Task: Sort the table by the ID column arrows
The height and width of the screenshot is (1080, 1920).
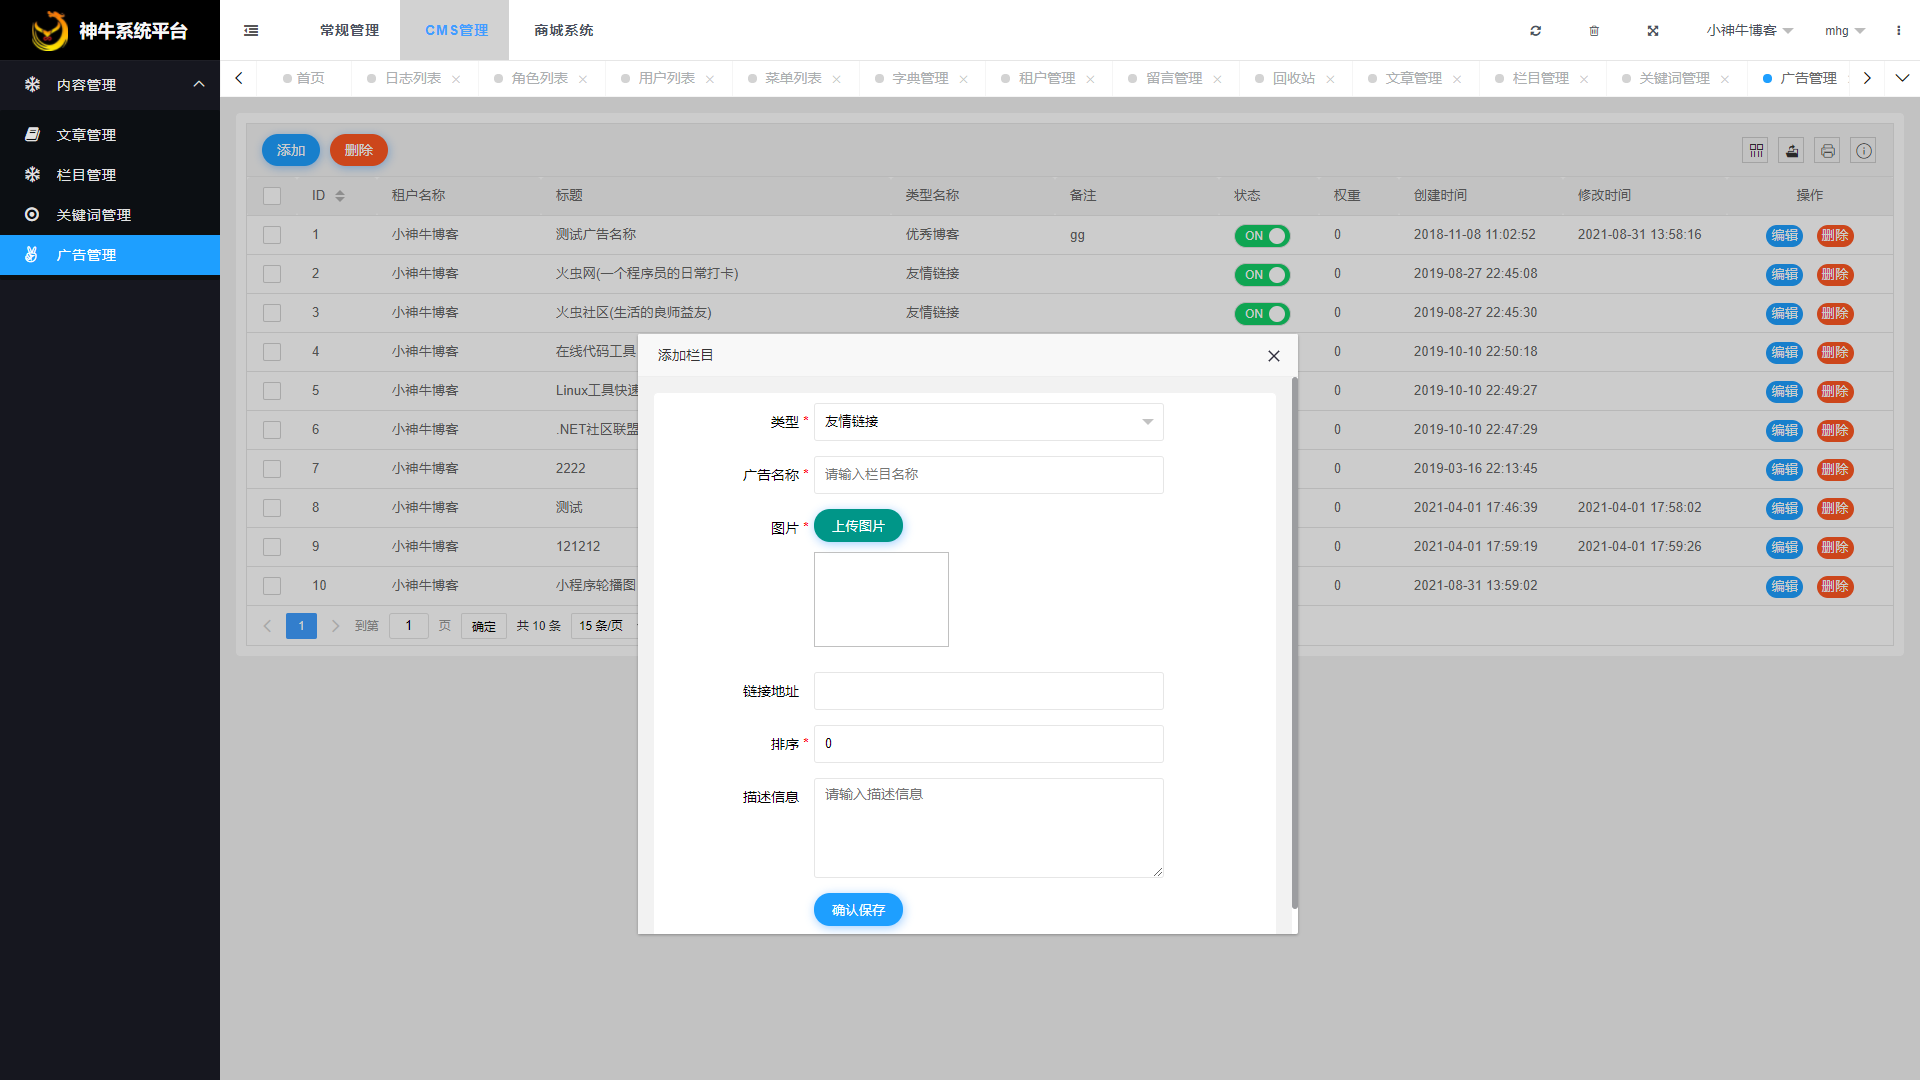Action: click(x=340, y=195)
